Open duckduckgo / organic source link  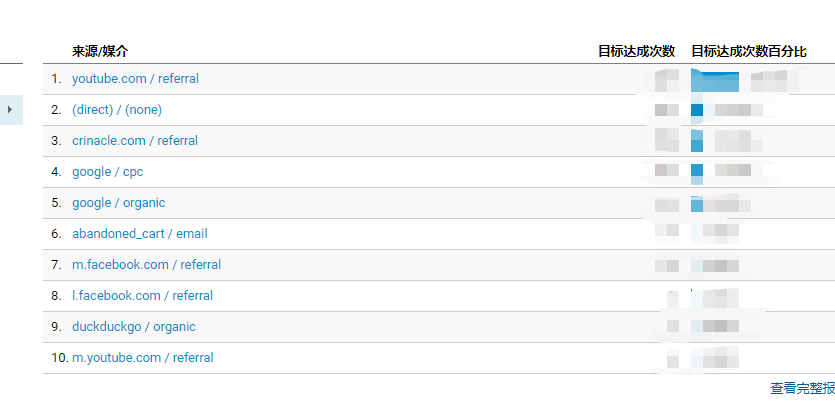pos(134,327)
